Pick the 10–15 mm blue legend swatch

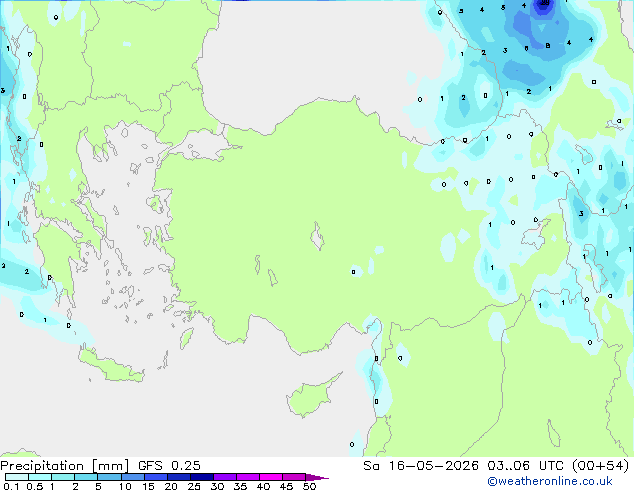[x=133, y=477]
